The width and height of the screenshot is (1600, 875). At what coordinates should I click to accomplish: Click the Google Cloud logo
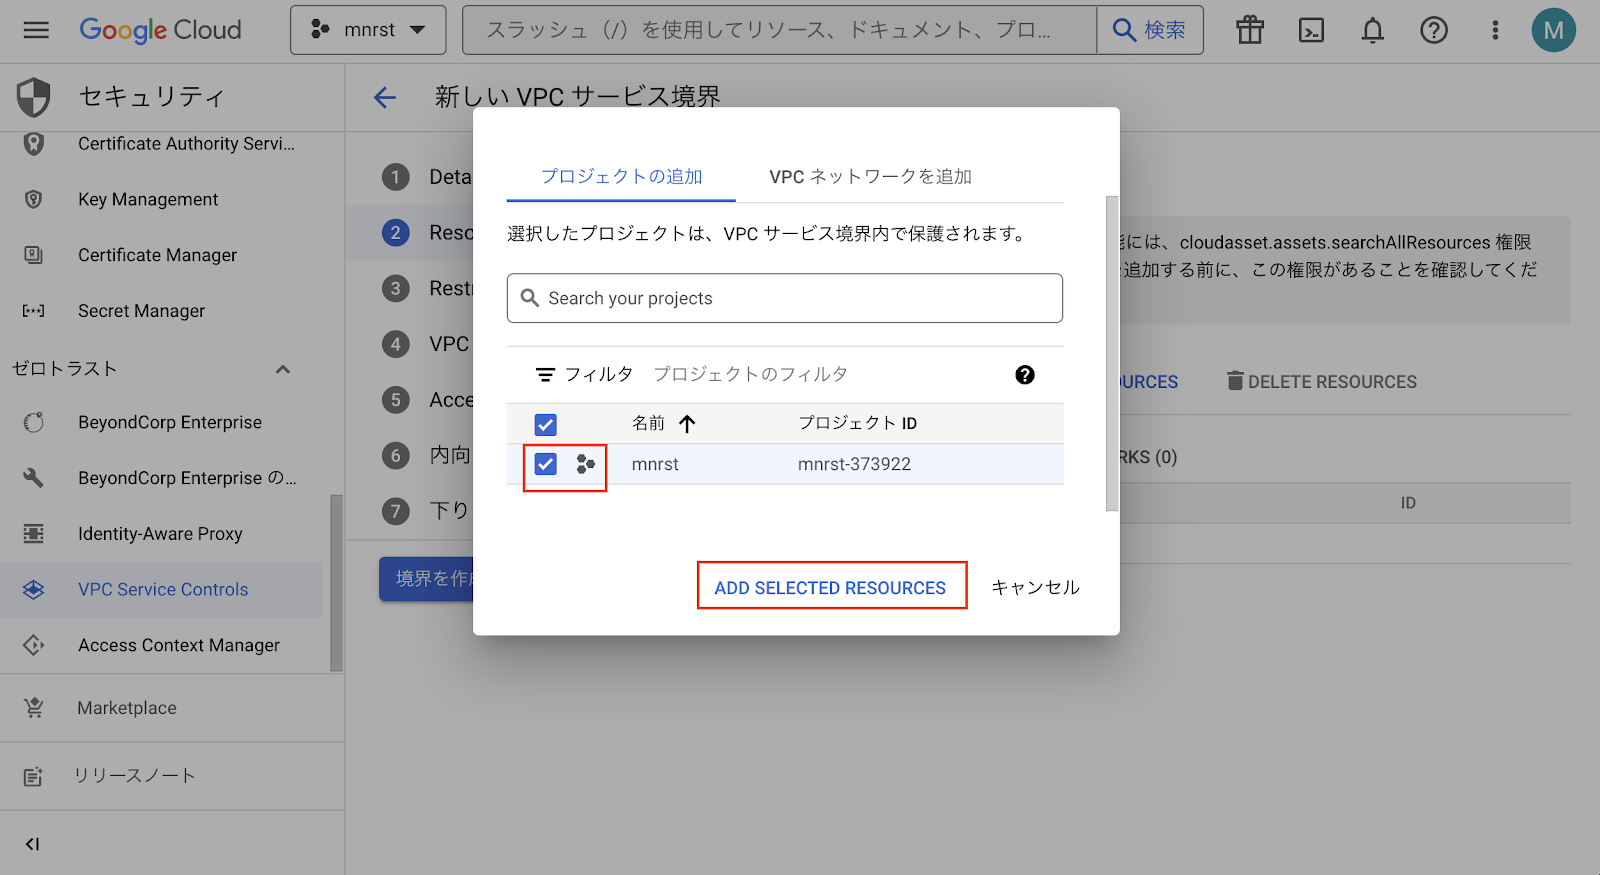[x=160, y=30]
